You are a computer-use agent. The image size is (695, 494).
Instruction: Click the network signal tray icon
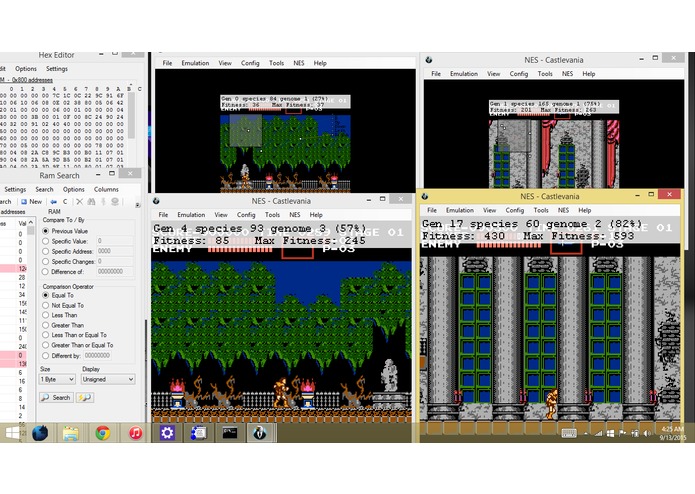(598, 433)
